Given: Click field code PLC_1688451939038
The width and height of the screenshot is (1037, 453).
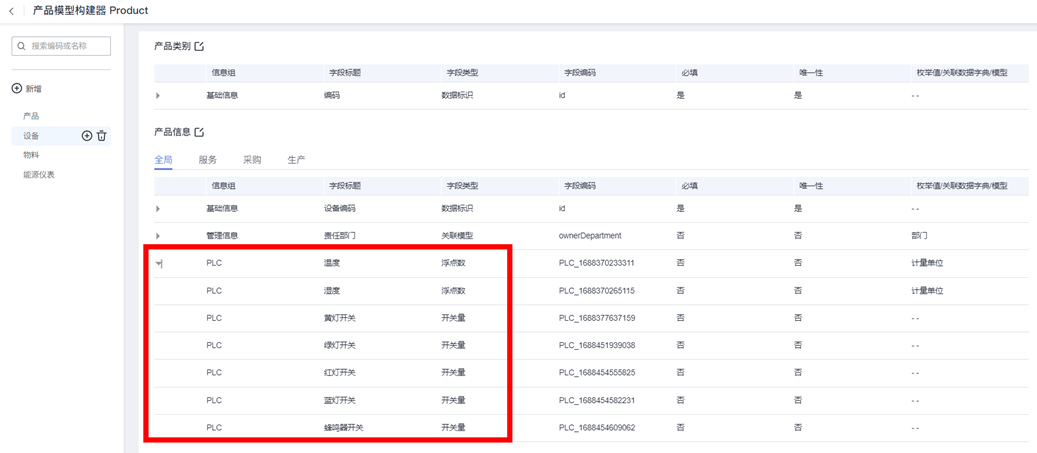Looking at the screenshot, I should point(597,345).
